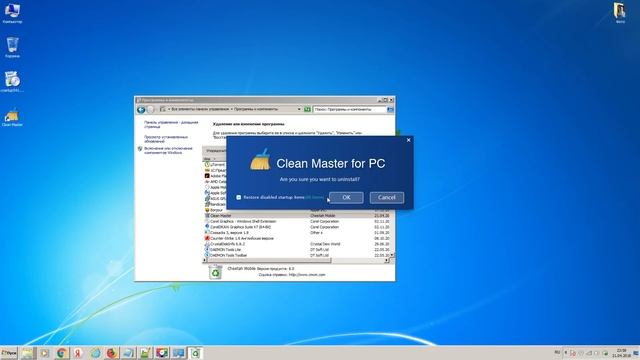Viewport: 640px width, 360px height.
Task: Open the view installed updates link
Action: (x=166, y=139)
